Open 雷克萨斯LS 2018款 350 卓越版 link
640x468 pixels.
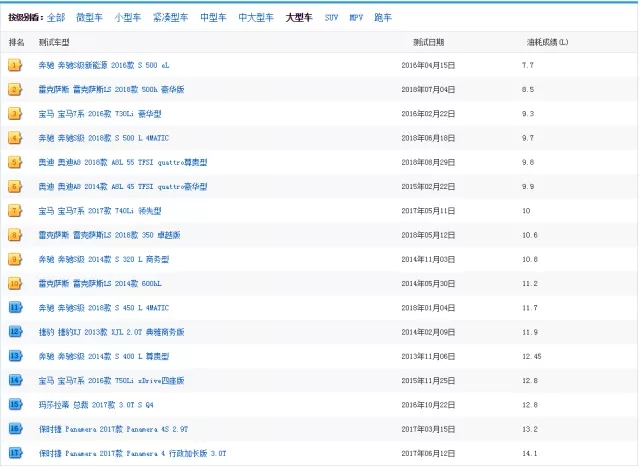coord(109,235)
